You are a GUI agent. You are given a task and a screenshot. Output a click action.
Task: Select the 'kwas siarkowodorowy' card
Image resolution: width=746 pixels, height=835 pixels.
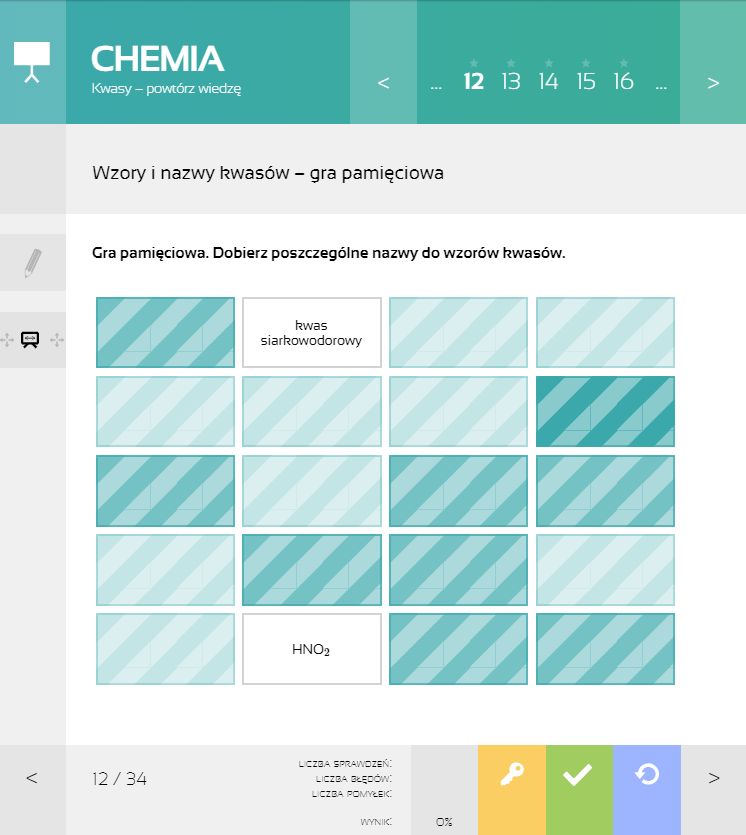[312, 332]
